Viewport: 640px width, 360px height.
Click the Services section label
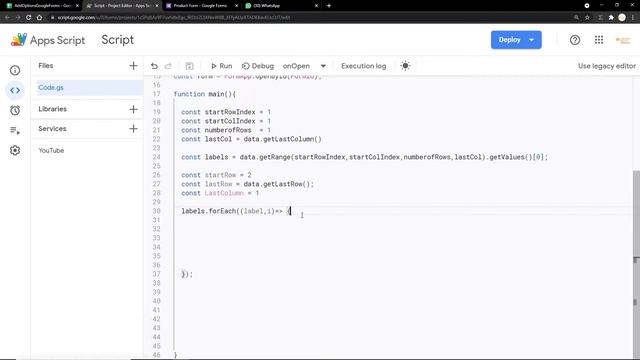click(x=52, y=129)
